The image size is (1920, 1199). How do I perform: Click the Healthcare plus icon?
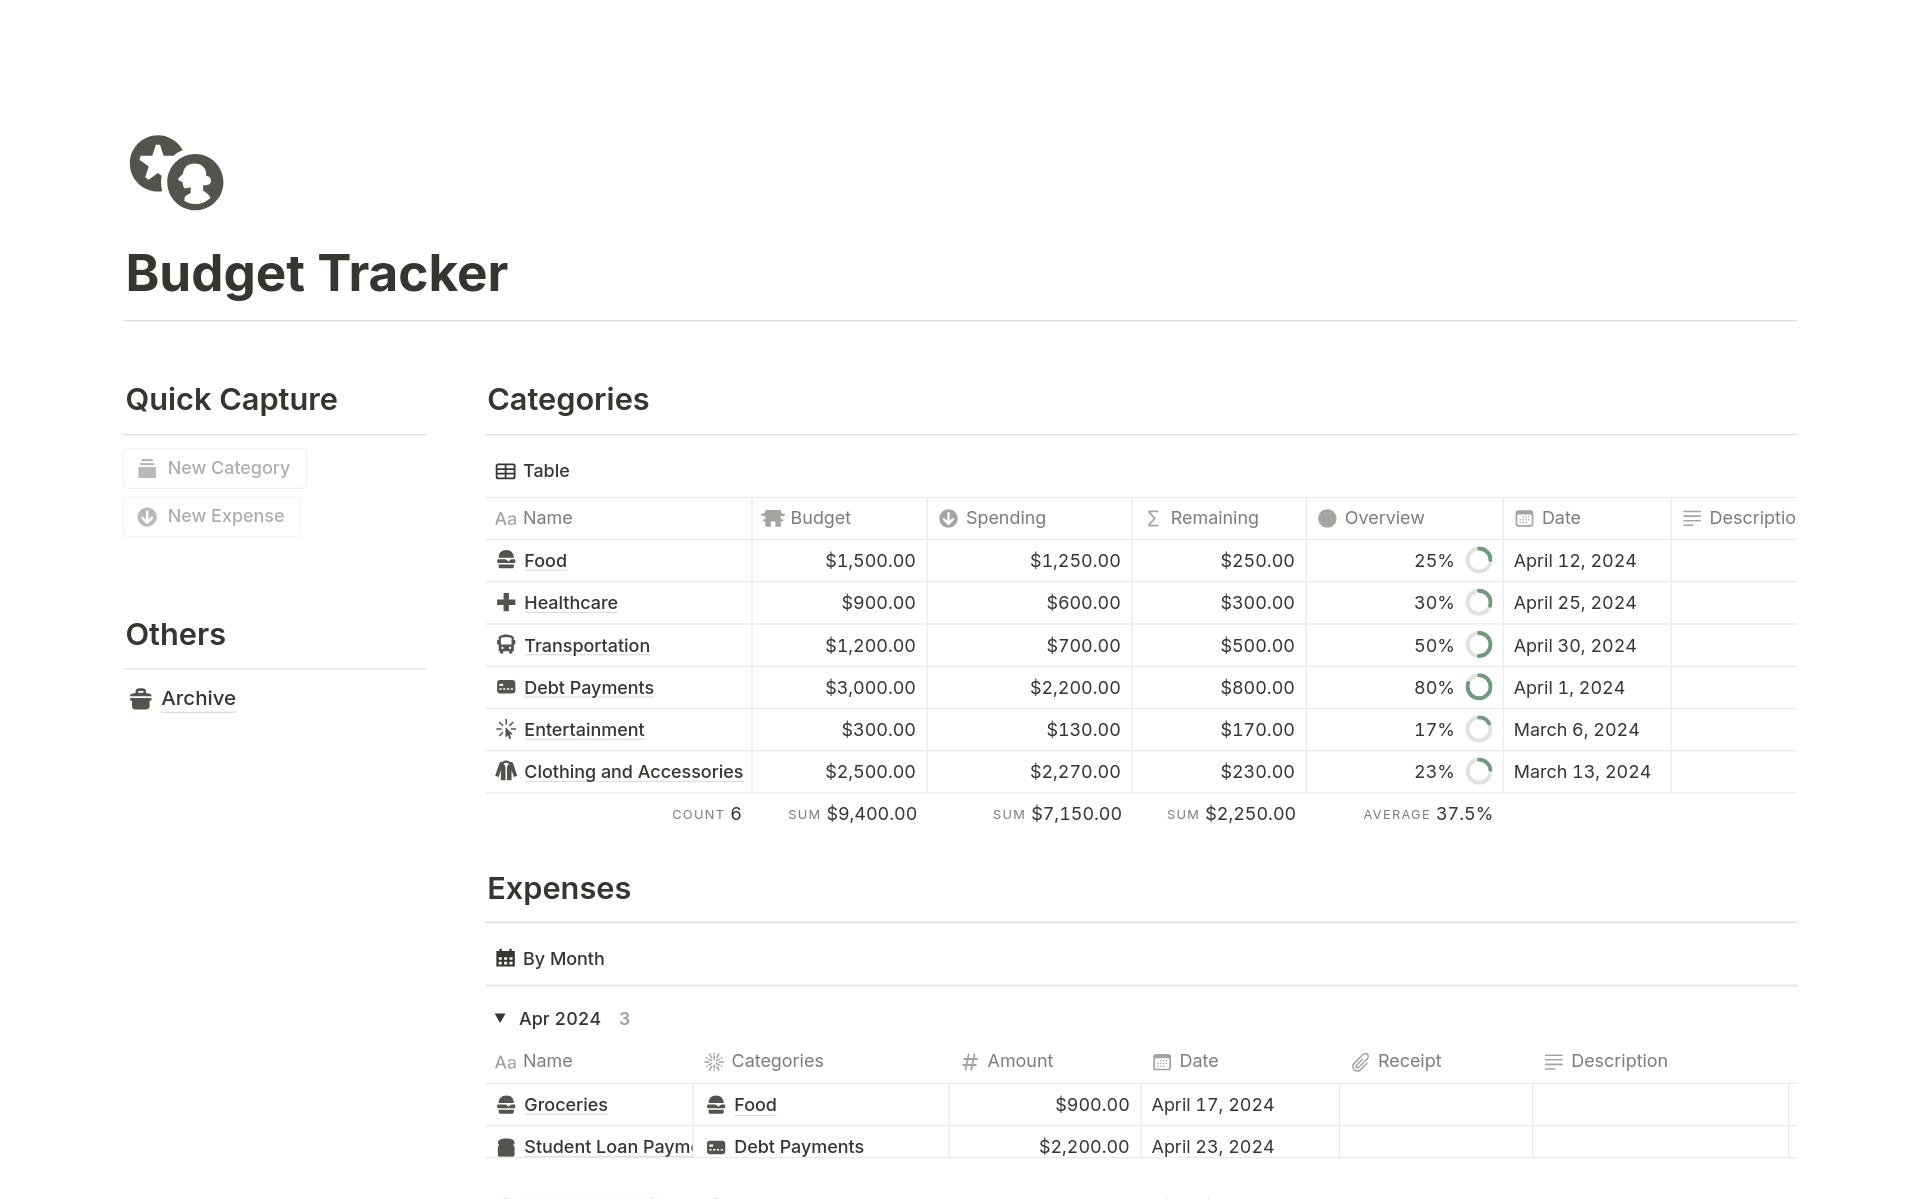(506, 602)
